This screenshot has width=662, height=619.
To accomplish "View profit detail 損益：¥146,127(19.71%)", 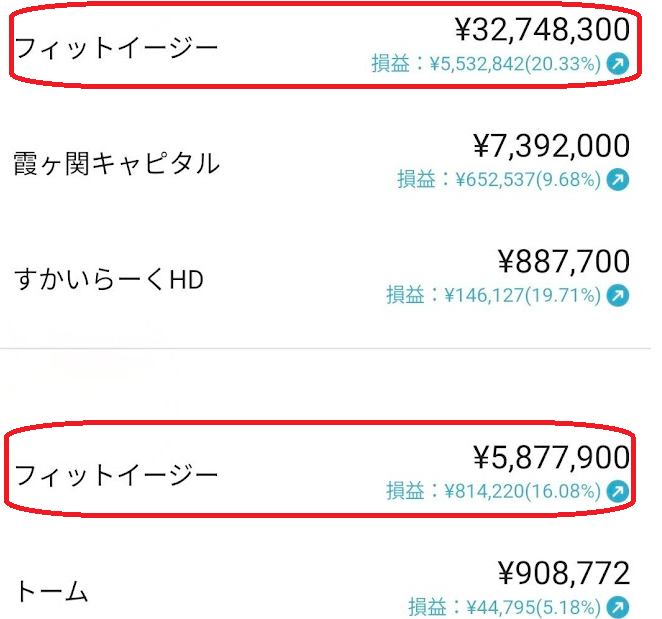I will [x=493, y=295].
